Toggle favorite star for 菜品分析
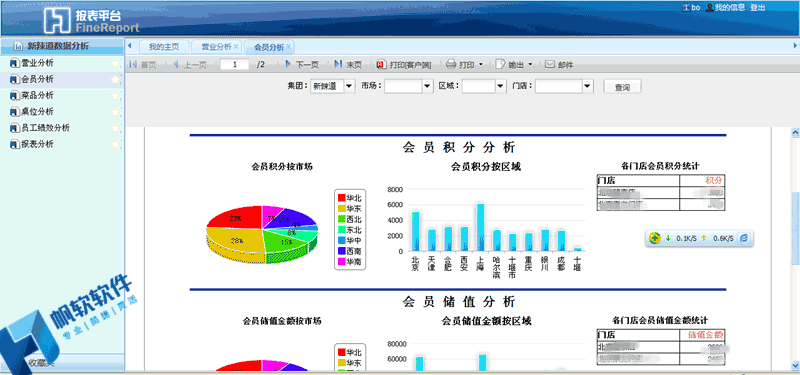 116,95
